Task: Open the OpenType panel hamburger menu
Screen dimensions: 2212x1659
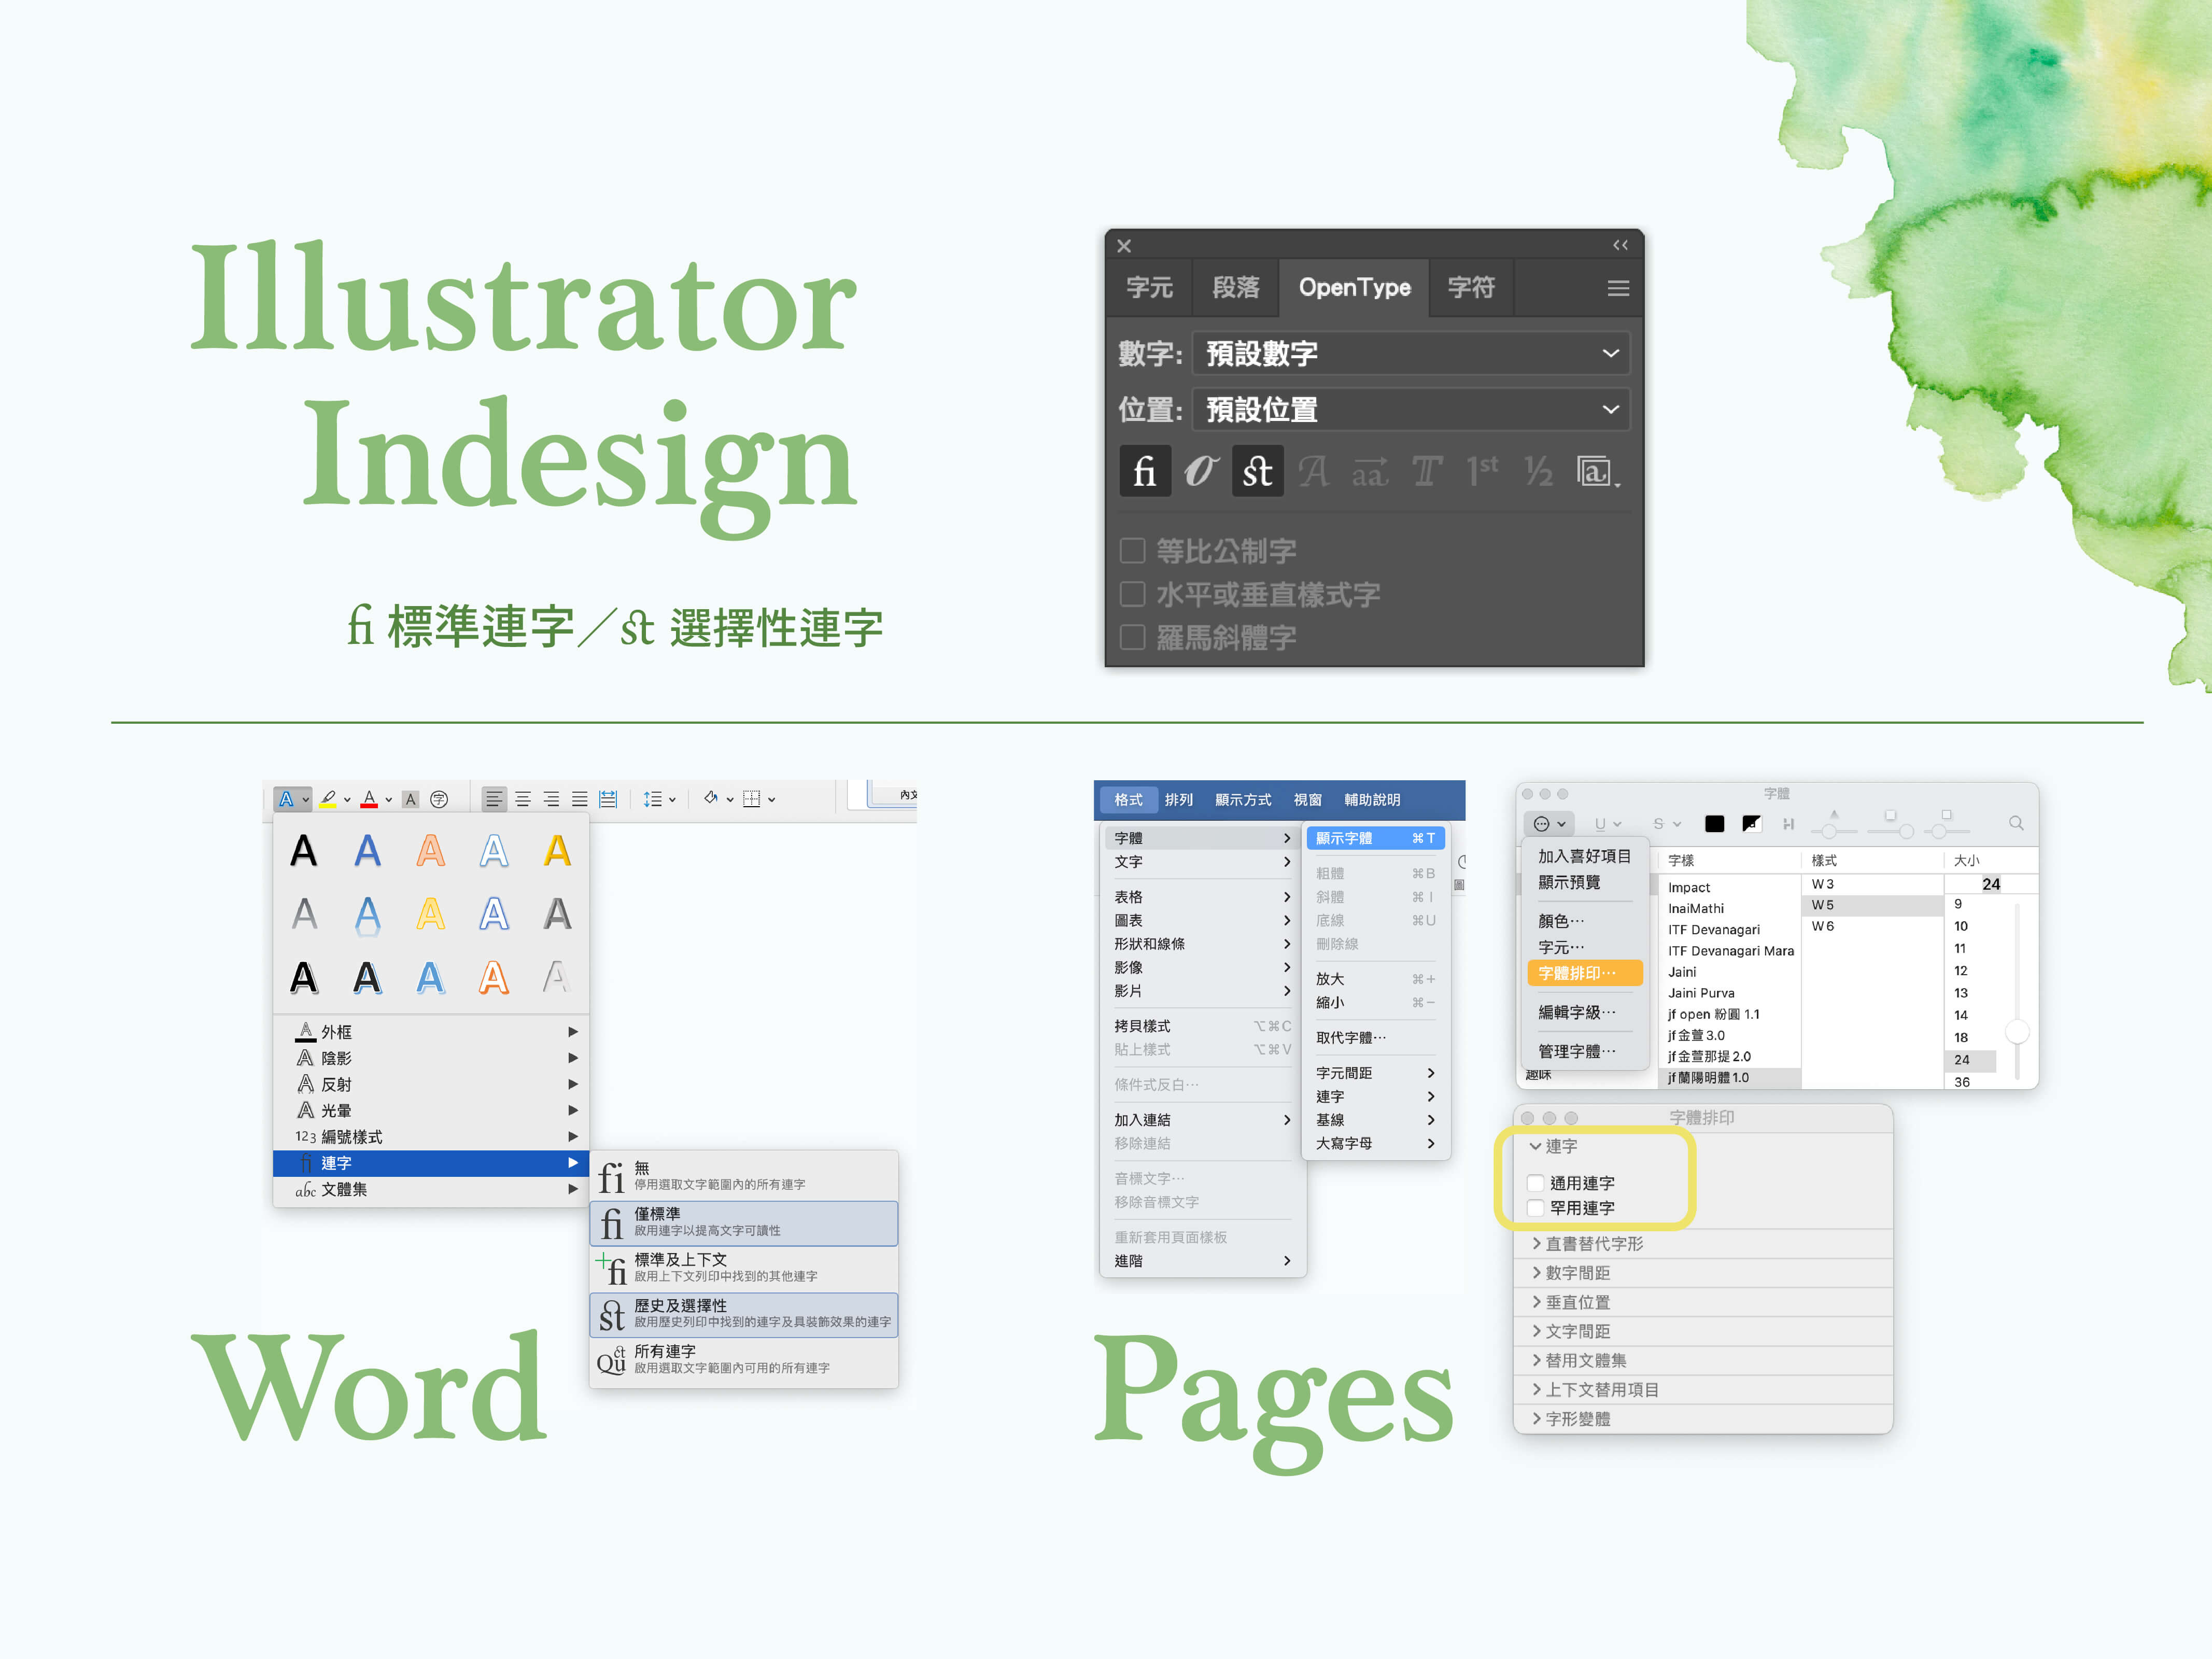Action: 1618,289
